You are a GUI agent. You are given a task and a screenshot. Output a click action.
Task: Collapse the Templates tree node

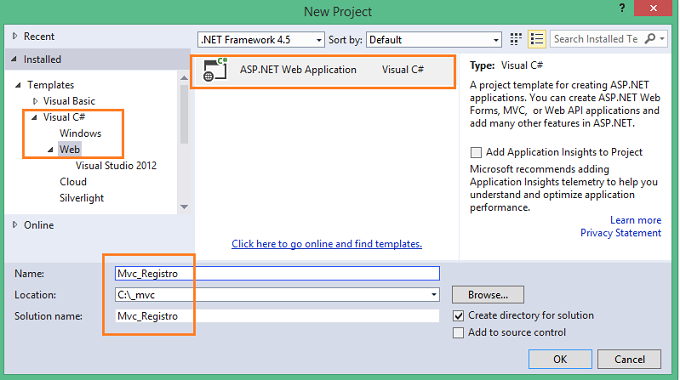point(18,85)
